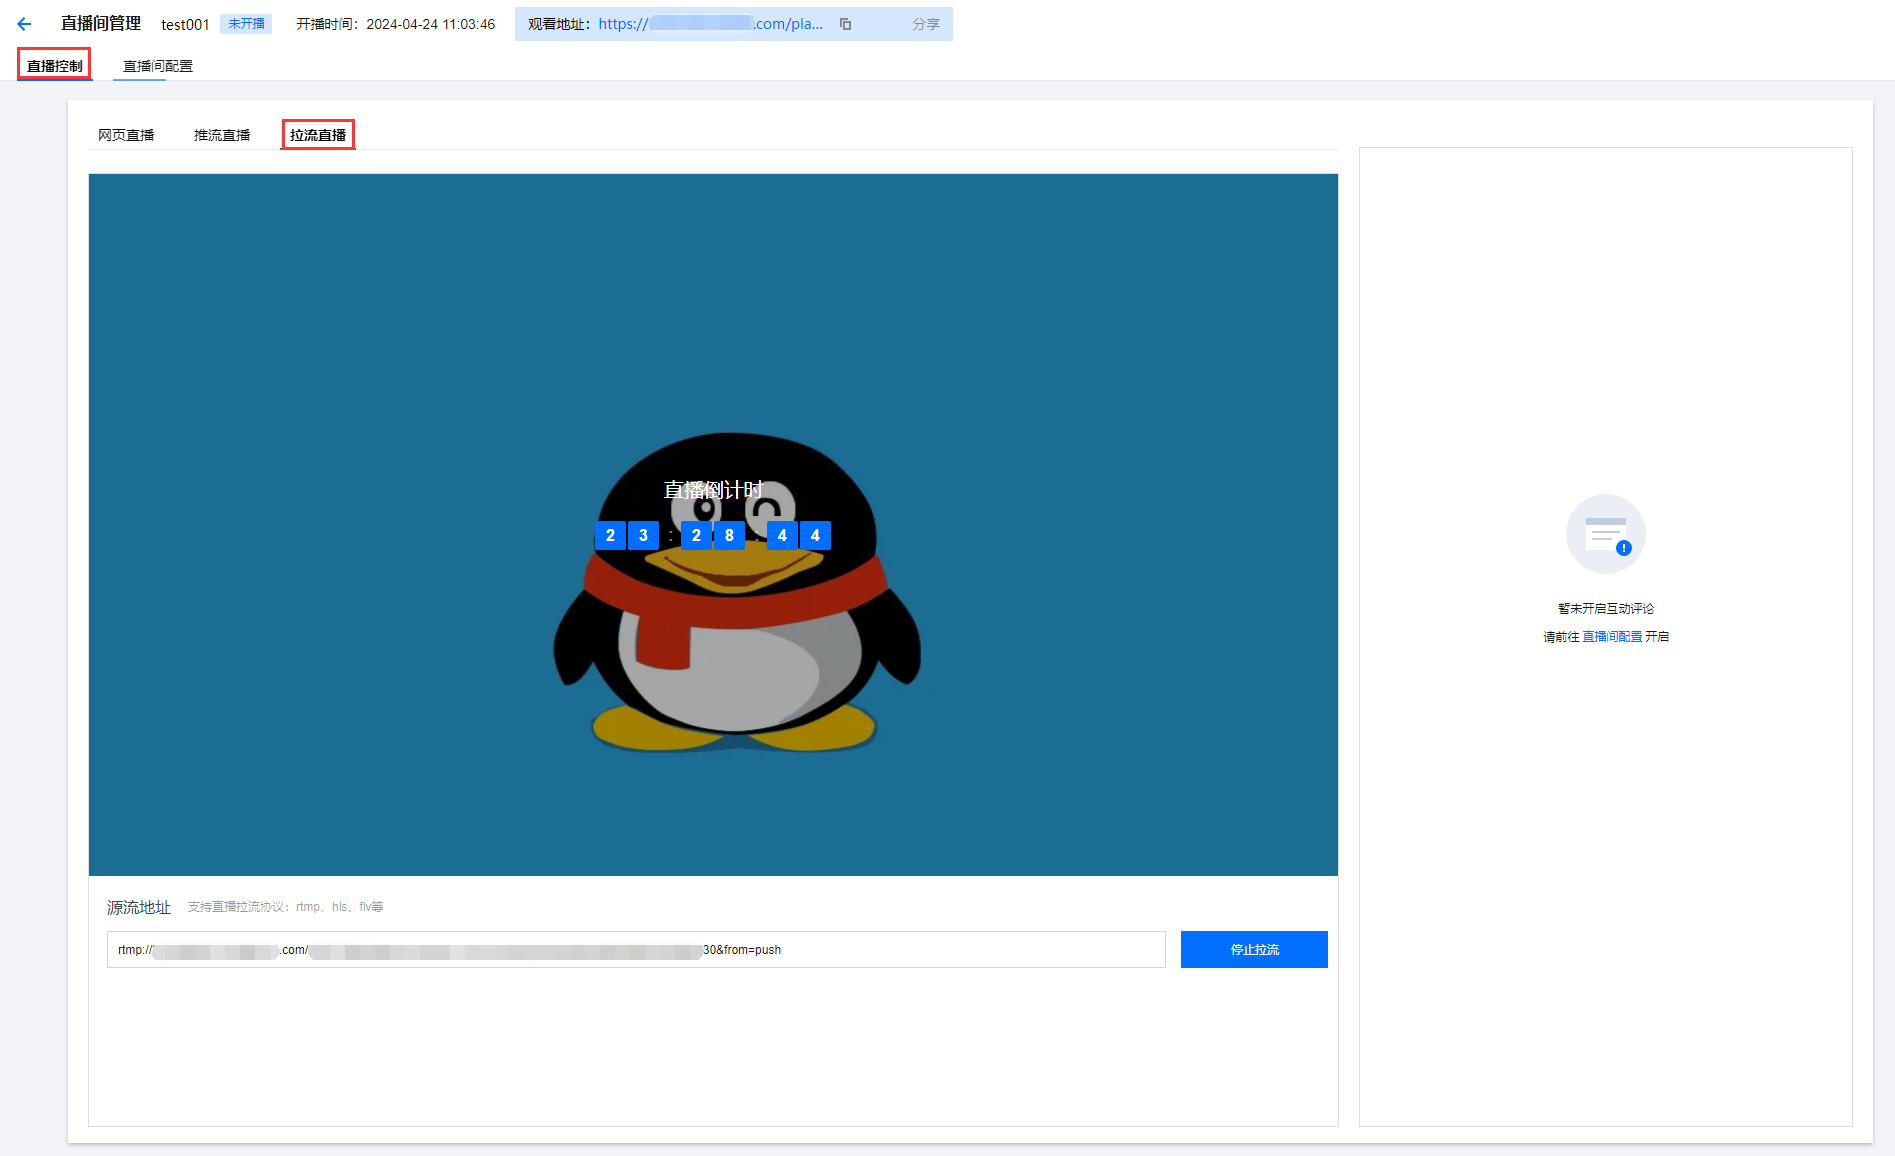Click the supported protocols hint text
The image size is (1895, 1156).
(x=286, y=907)
